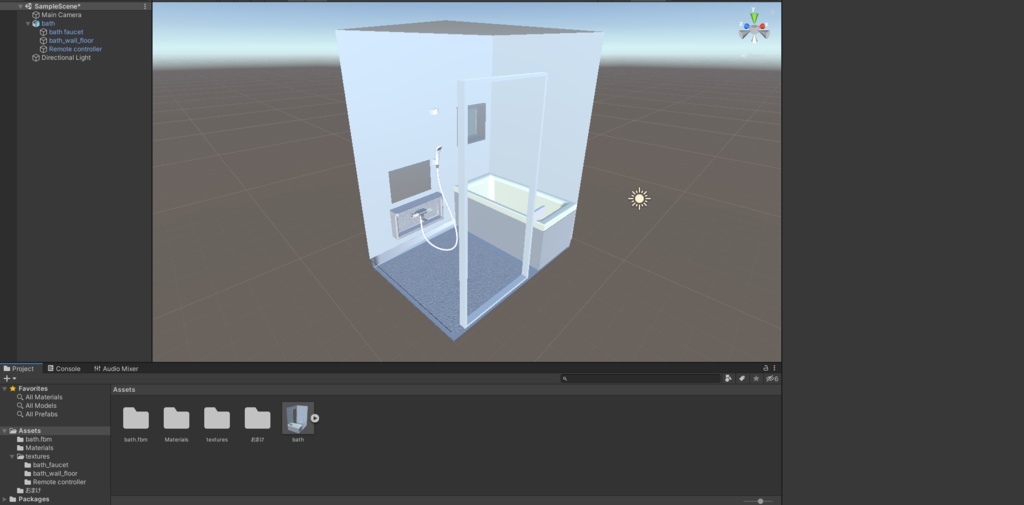1024x505 pixels.
Task: Collapse the Favorites section
Action: coord(5,389)
